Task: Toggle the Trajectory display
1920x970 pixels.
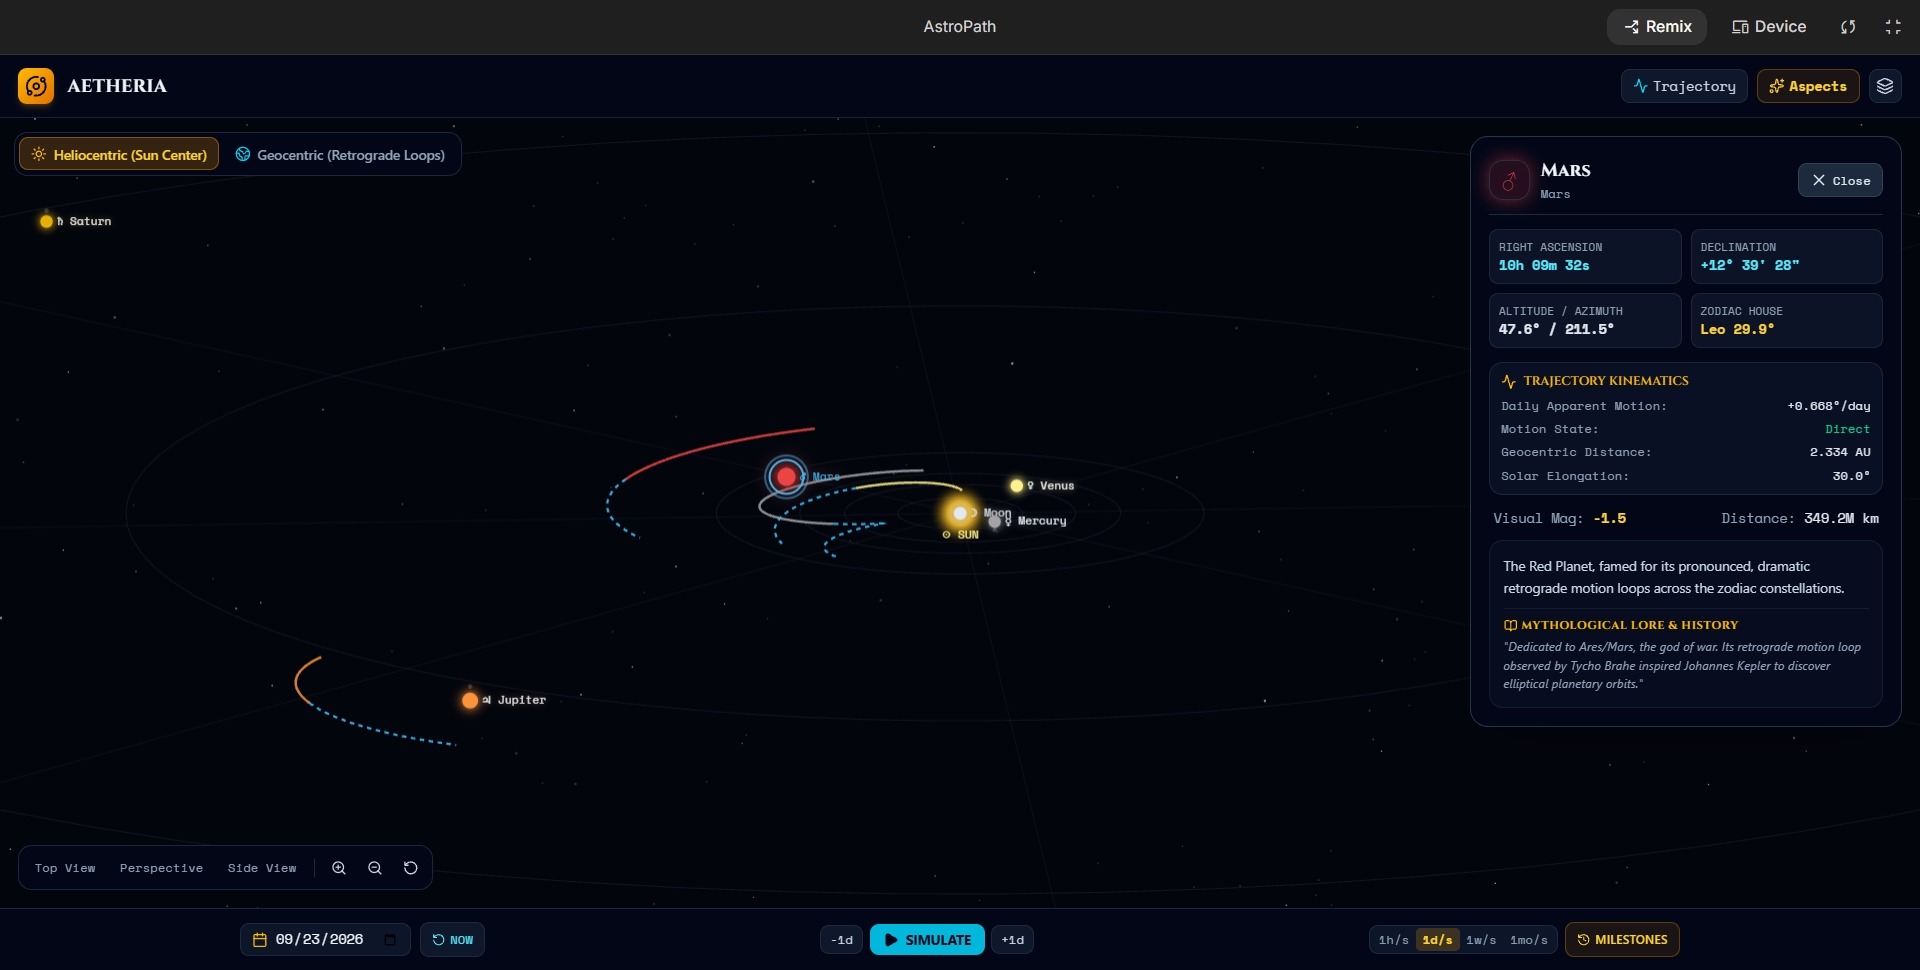Action: 1684,86
